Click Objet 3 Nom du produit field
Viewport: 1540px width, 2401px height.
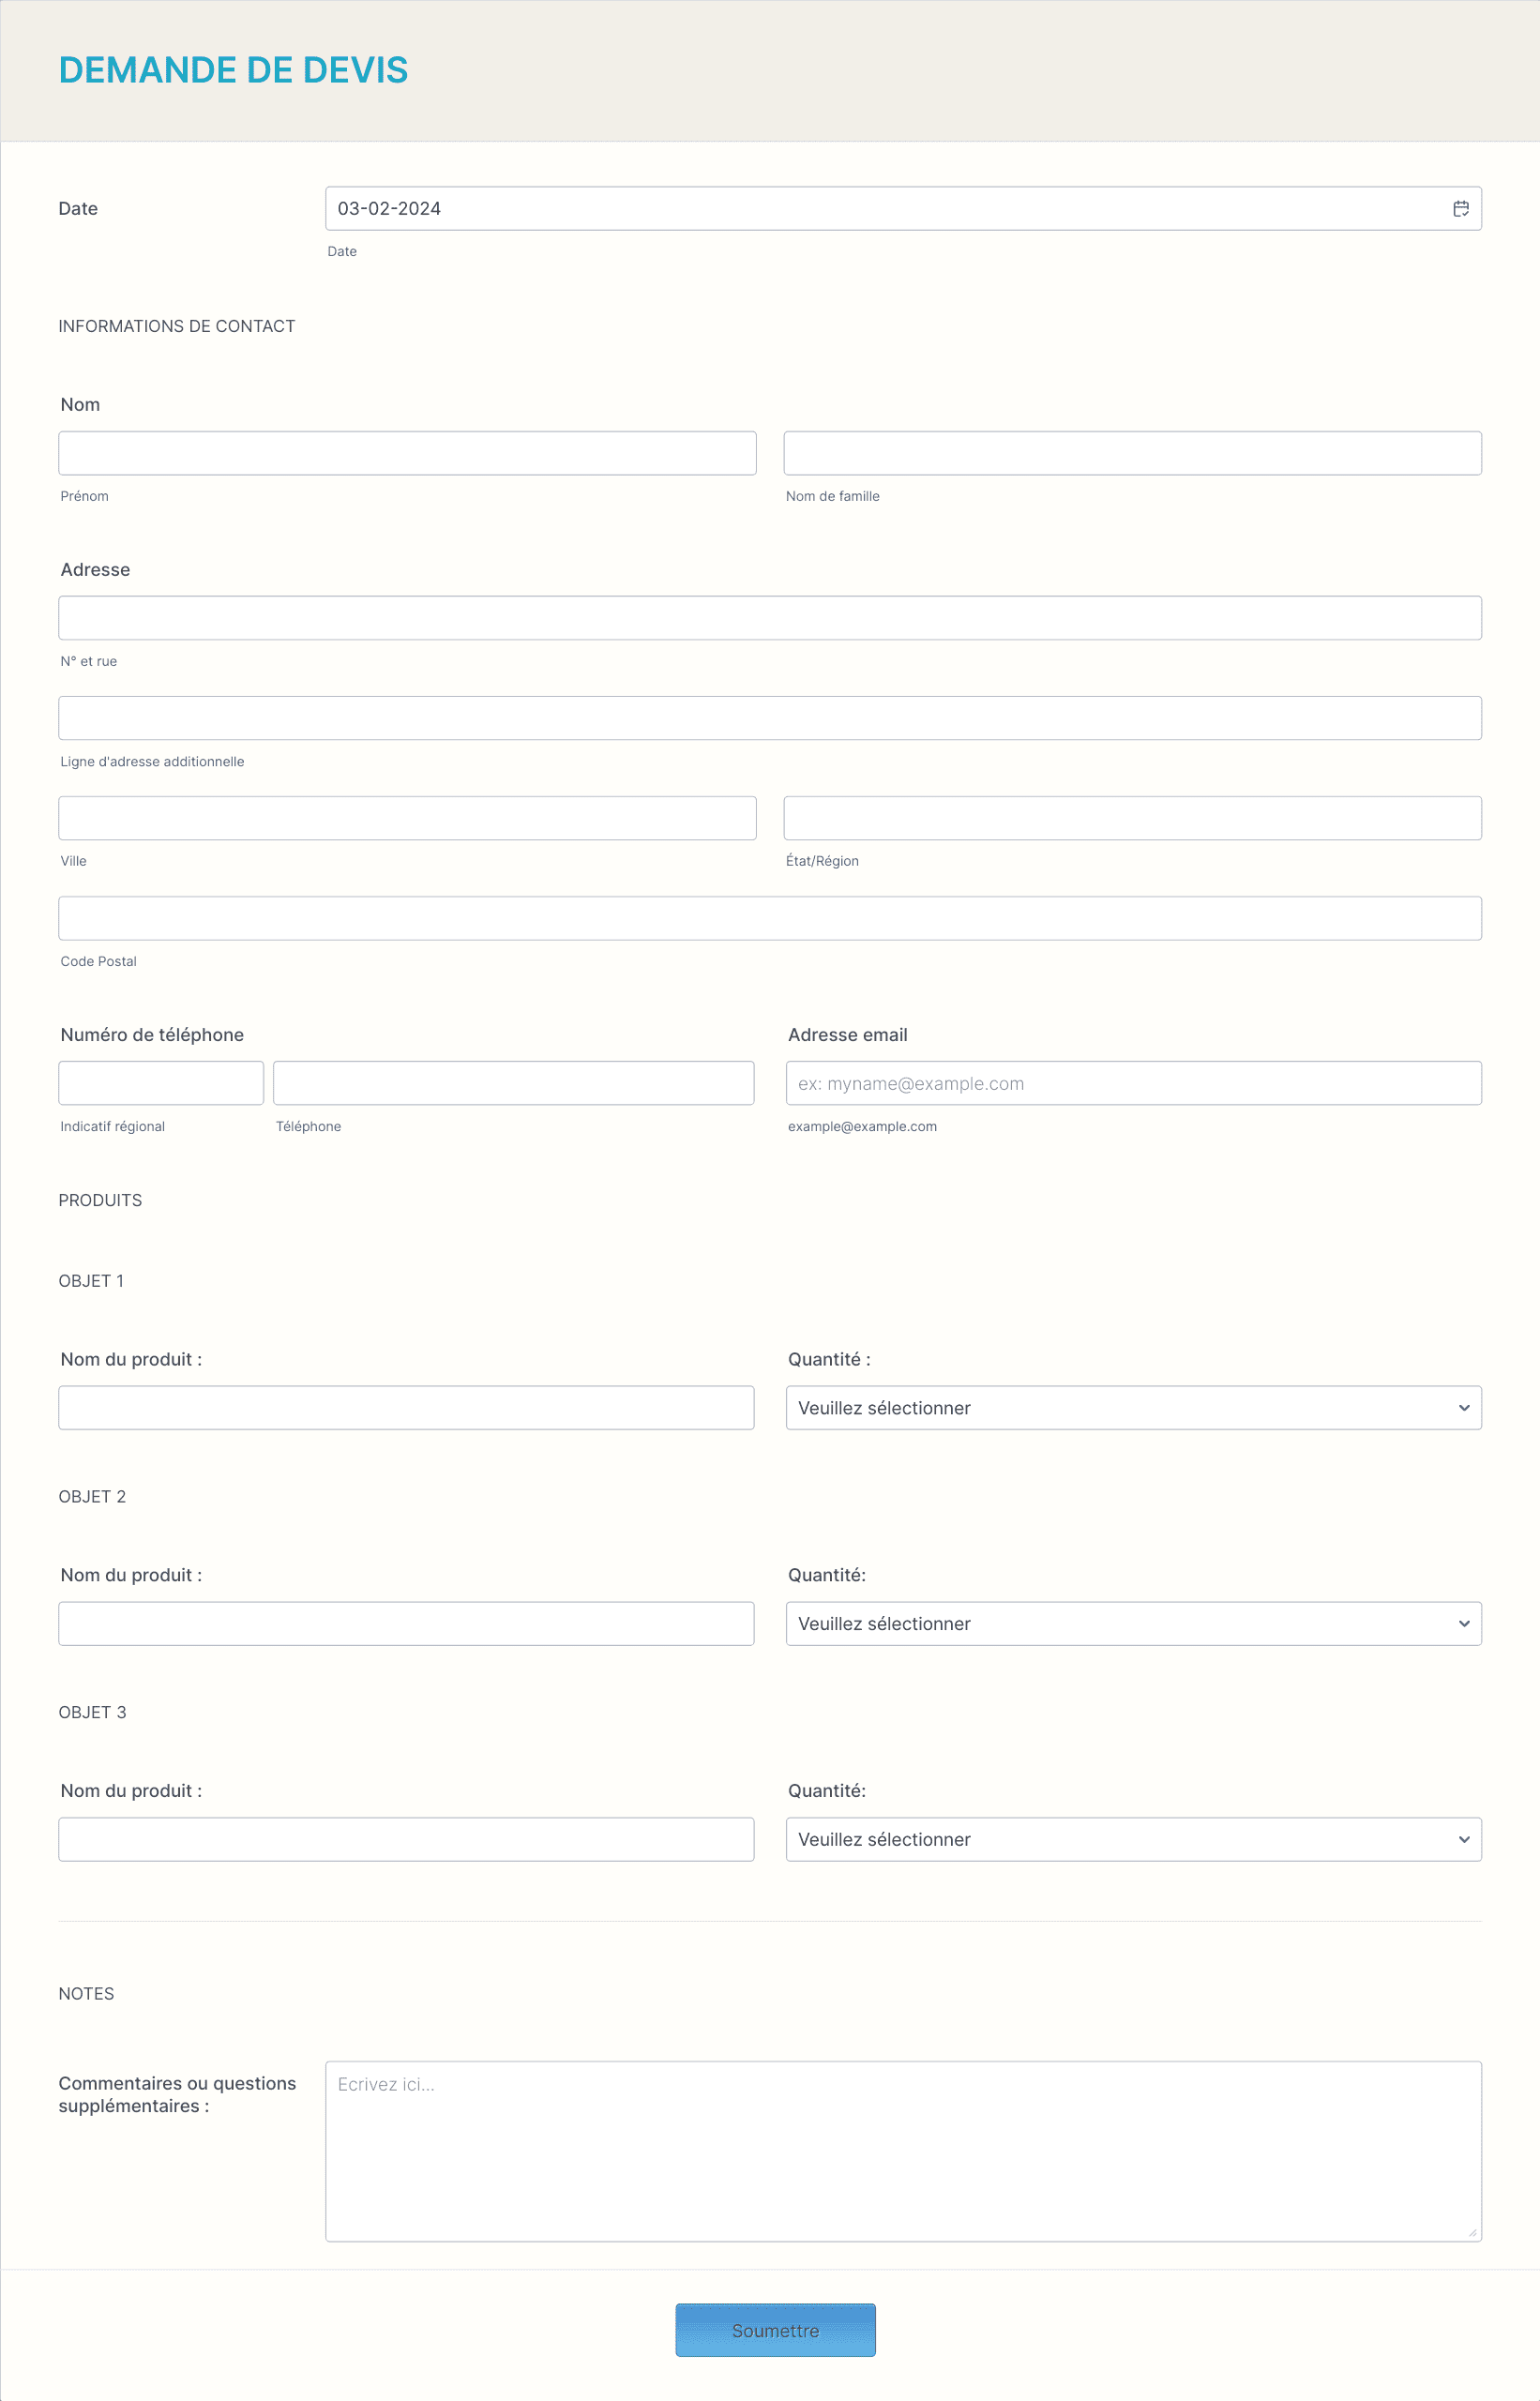[406, 1839]
